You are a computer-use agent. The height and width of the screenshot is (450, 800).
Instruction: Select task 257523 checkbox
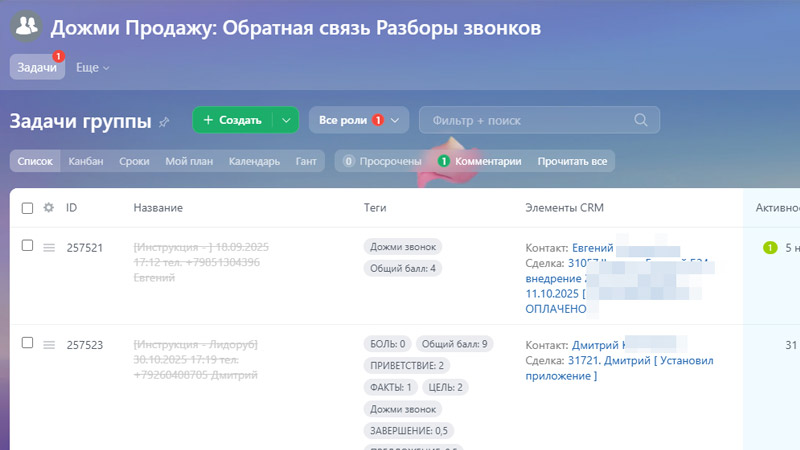(28, 343)
